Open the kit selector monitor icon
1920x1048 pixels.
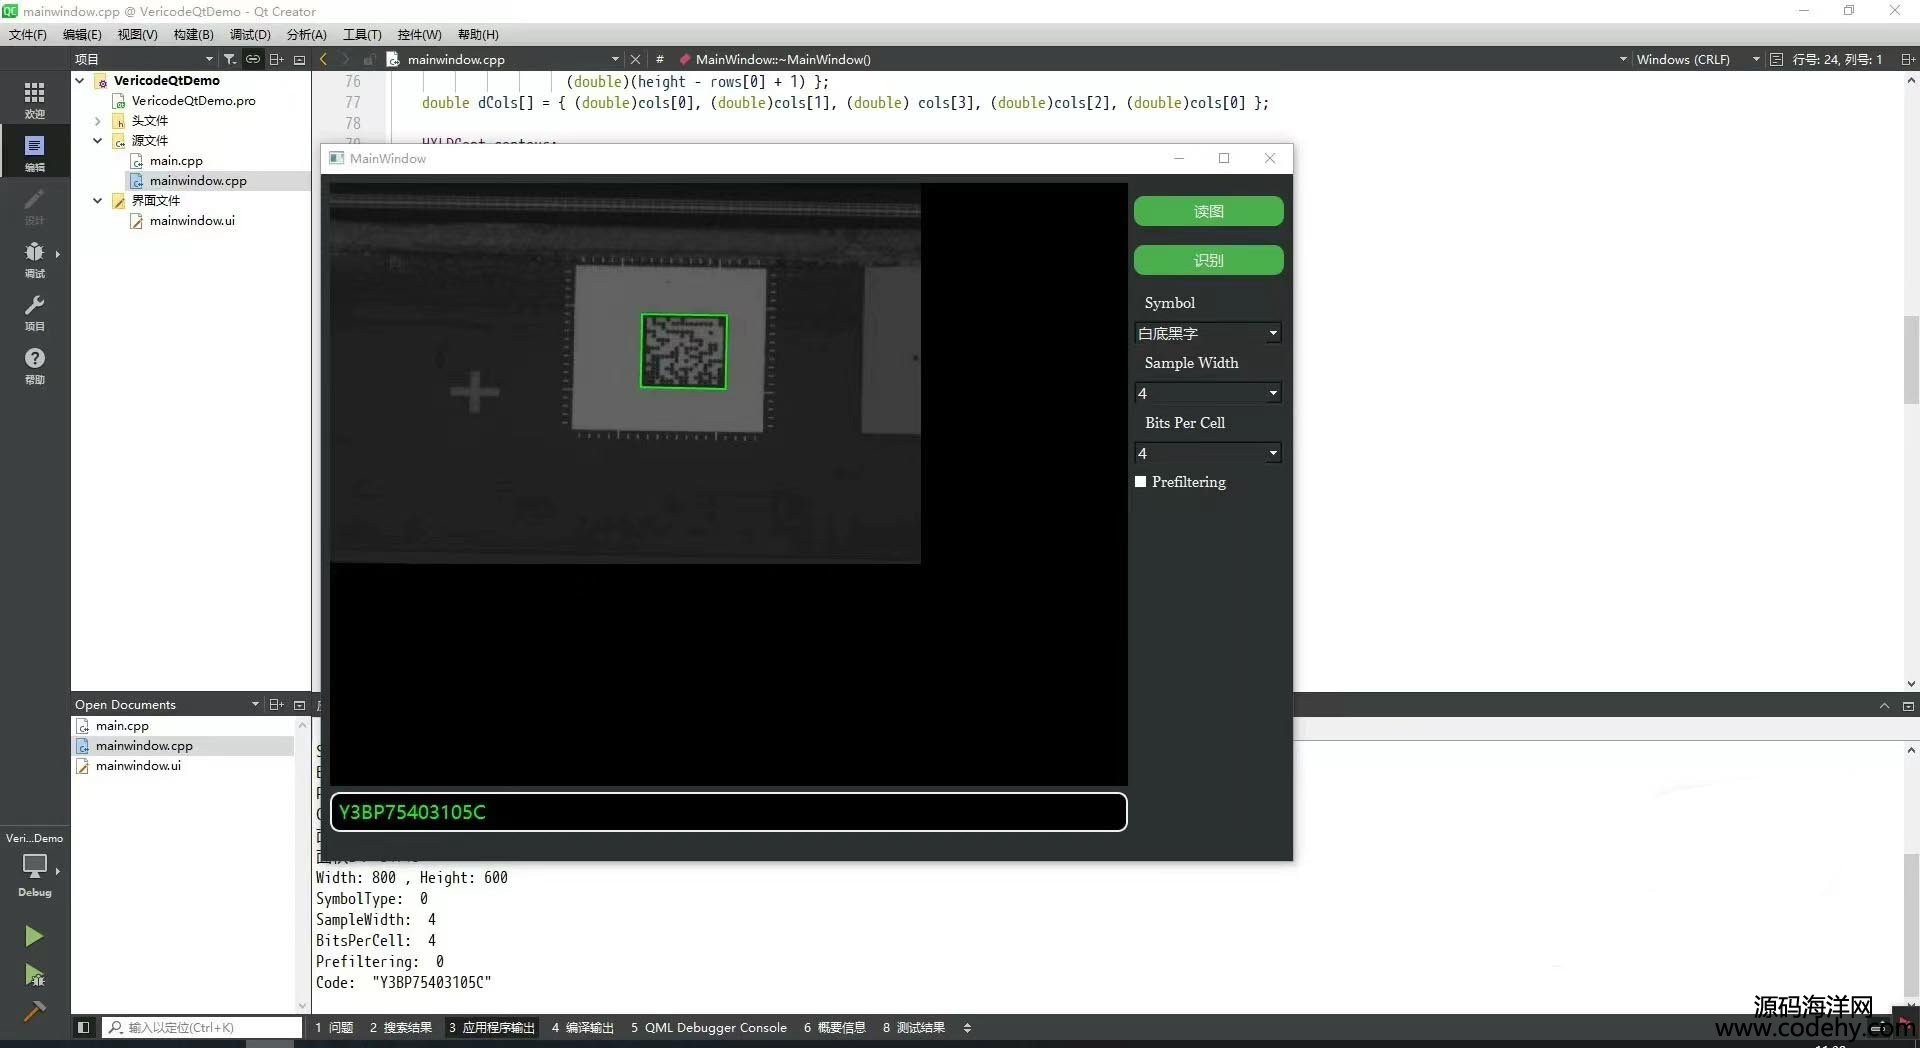point(34,866)
